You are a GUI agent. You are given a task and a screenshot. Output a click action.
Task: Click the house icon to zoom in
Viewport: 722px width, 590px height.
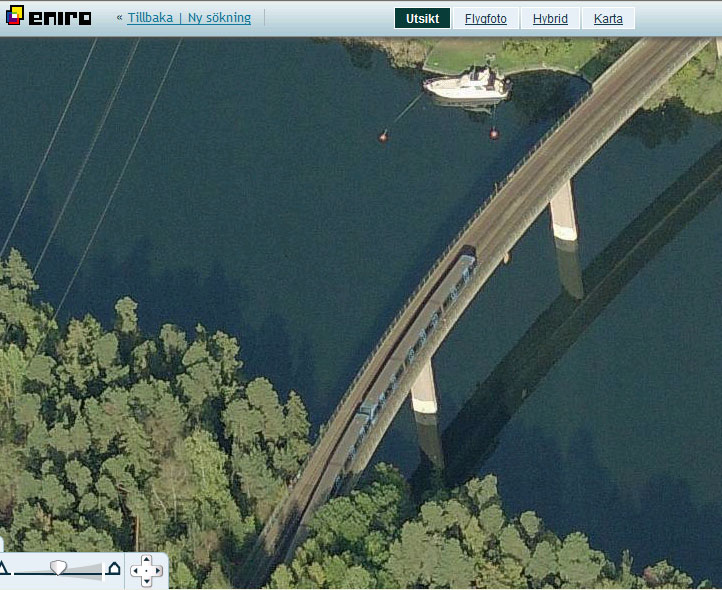pos(114,568)
